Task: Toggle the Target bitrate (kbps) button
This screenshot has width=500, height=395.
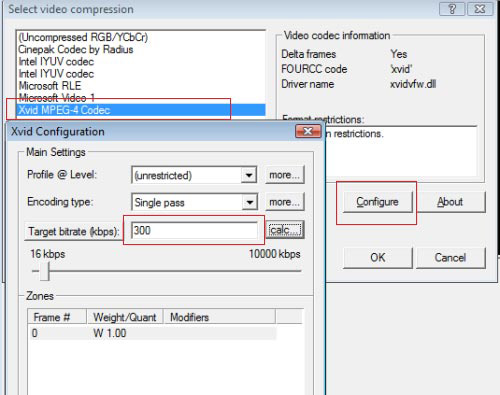Action: click(x=73, y=231)
